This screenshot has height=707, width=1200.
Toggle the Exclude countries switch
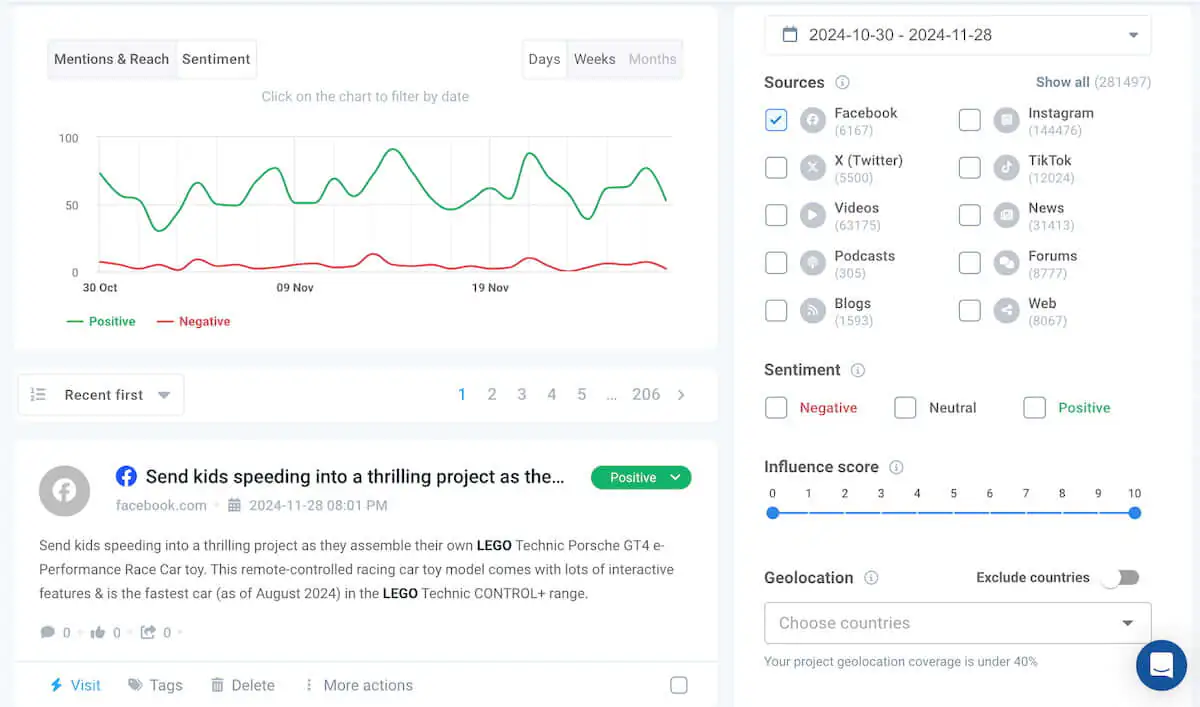pos(1120,577)
